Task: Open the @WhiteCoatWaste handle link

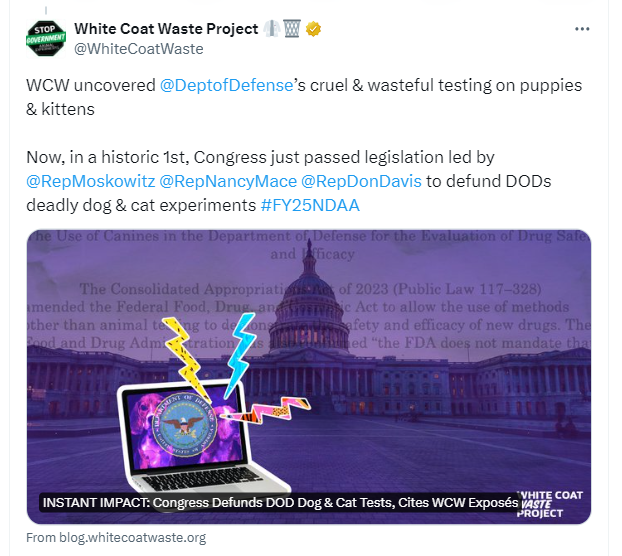Action: (139, 49)
